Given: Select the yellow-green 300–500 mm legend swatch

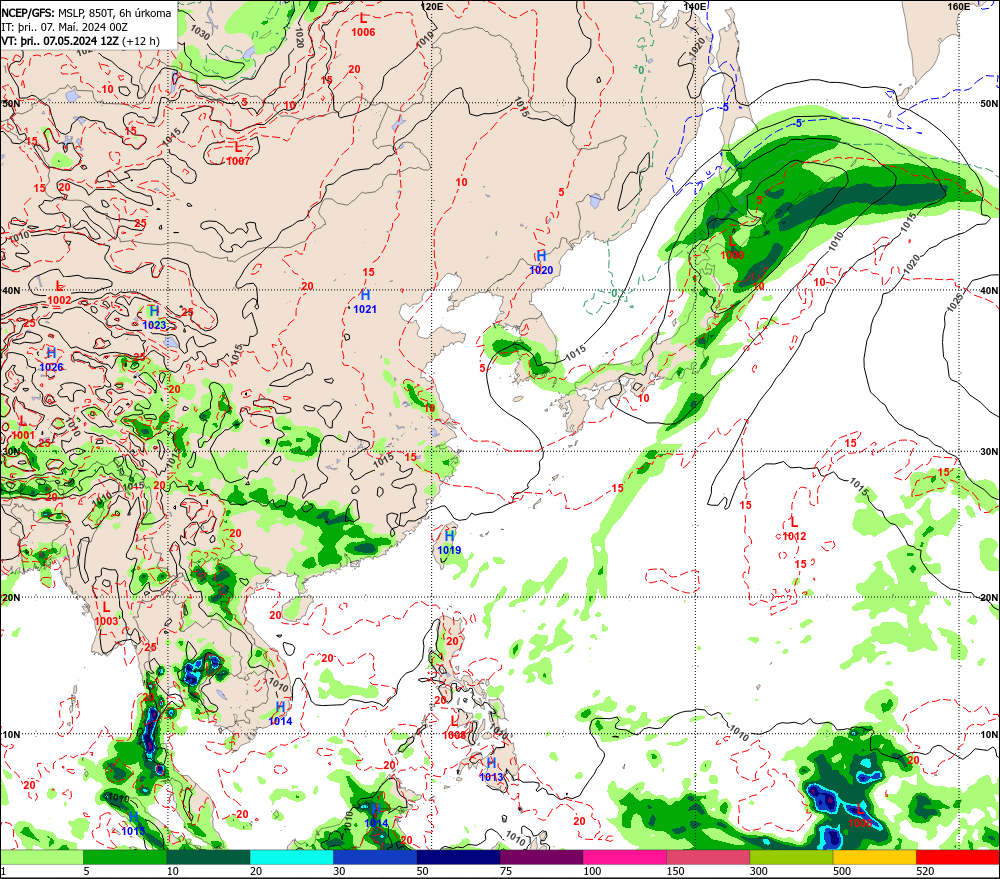Looking at the screenshot, I should coord(791,857).
